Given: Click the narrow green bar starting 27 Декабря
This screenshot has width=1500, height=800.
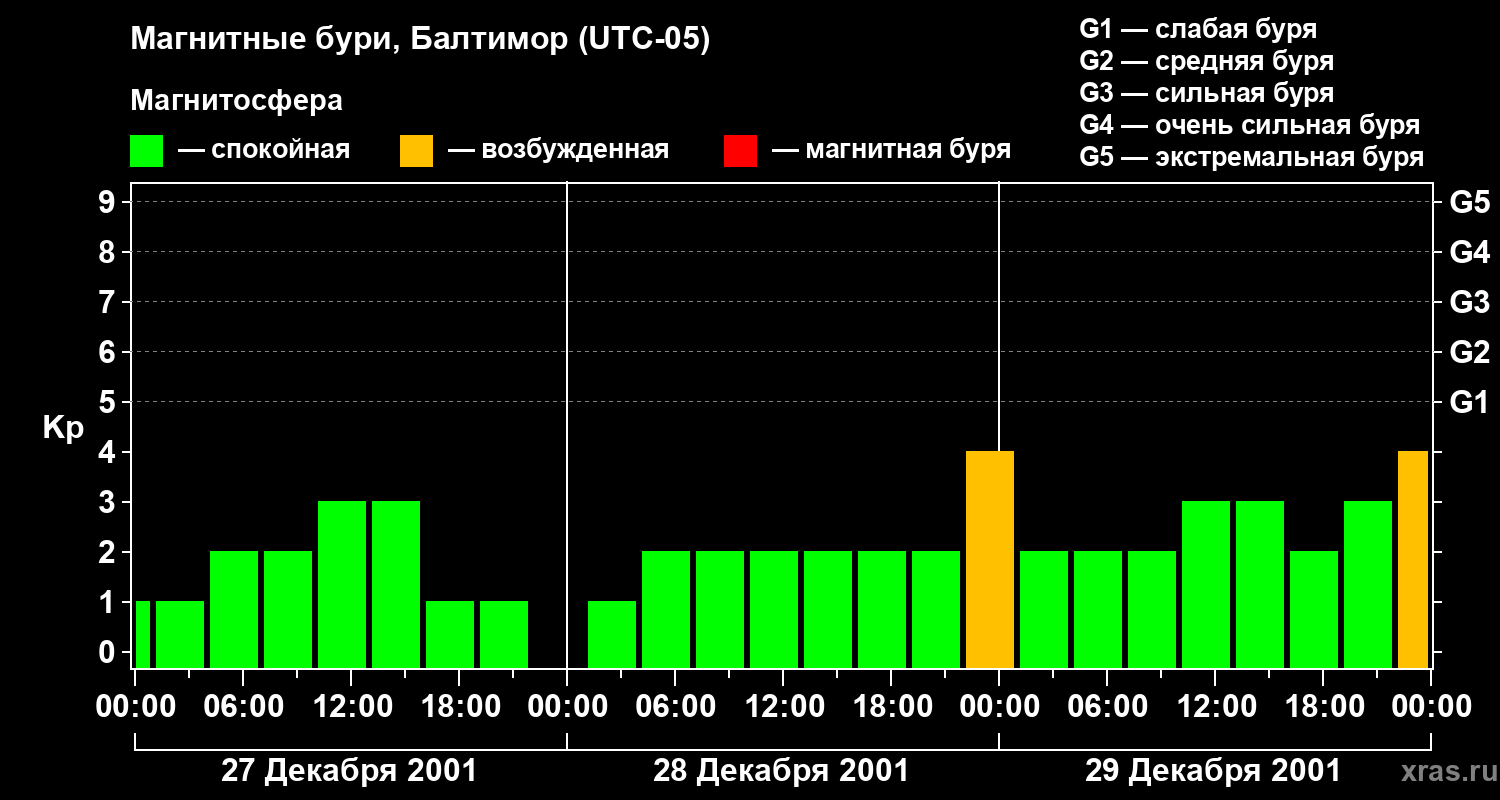Looking at the screenshot, I should [x=142, y=635].
